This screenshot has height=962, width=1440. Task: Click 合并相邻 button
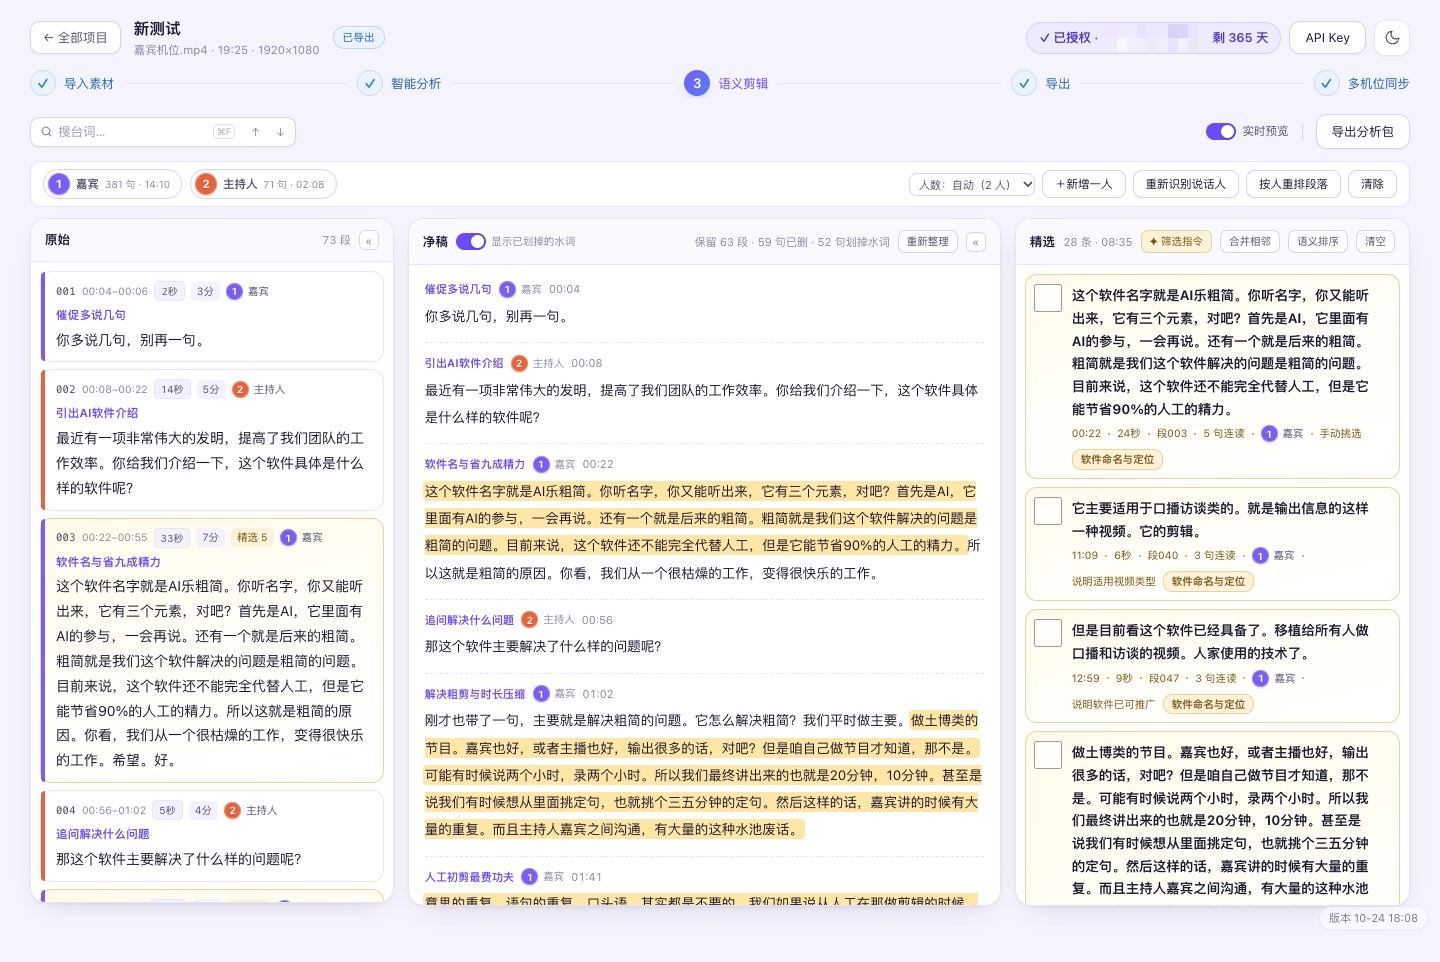1249,242
